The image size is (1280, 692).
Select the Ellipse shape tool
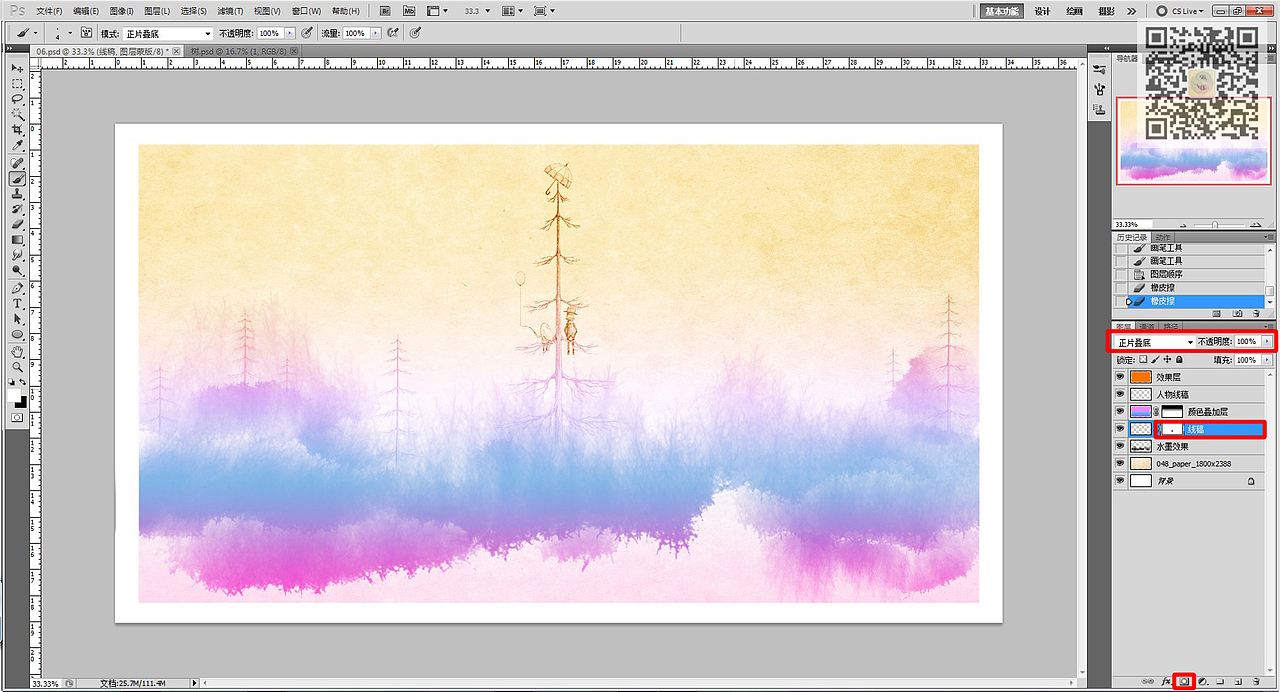pos(17,334)
